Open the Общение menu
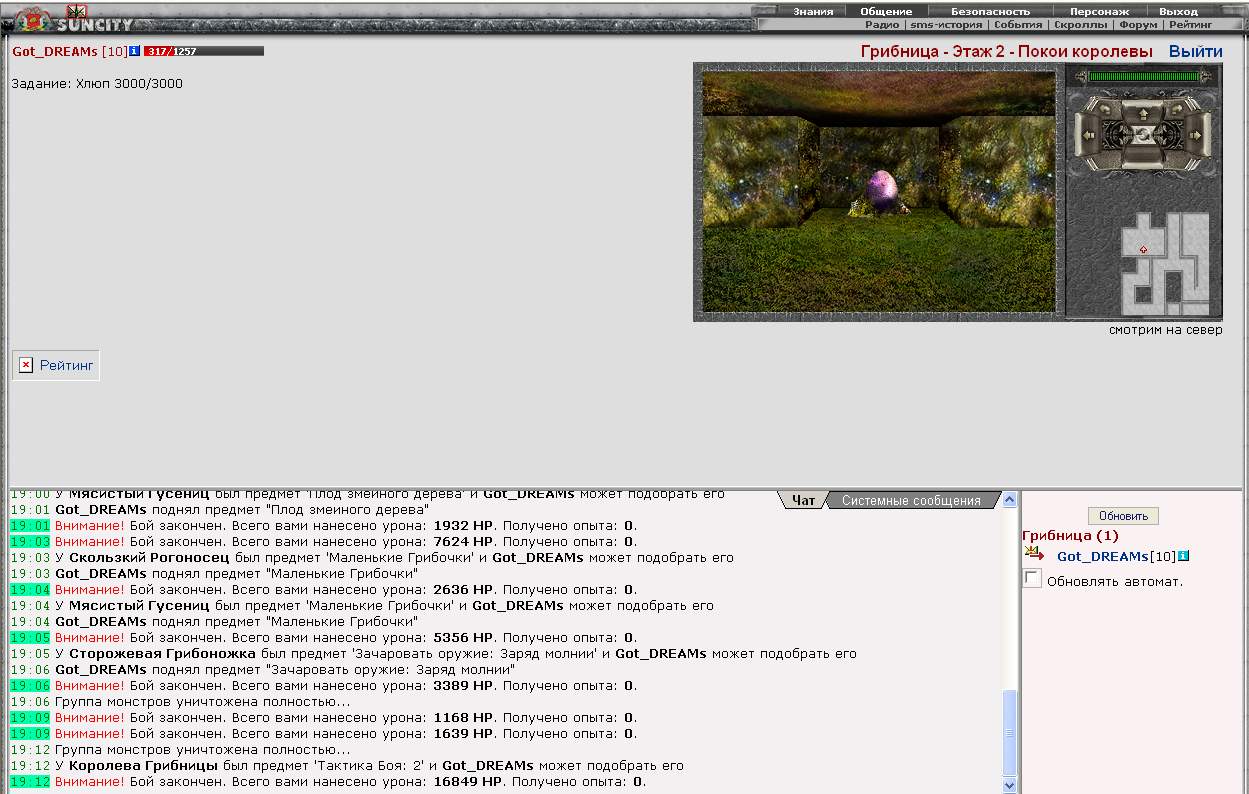1249x794 pixels. coord(886,11)
